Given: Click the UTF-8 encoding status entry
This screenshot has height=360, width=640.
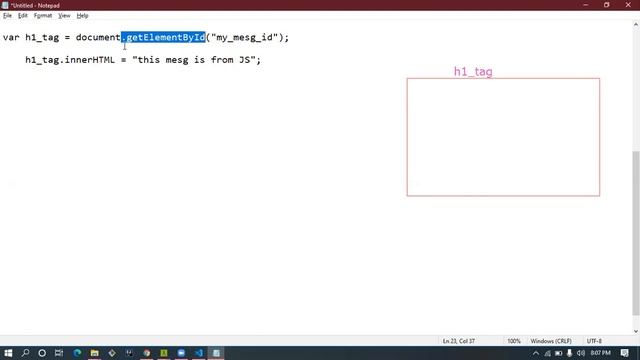Looking at the screenshot, I should point(594,341).
